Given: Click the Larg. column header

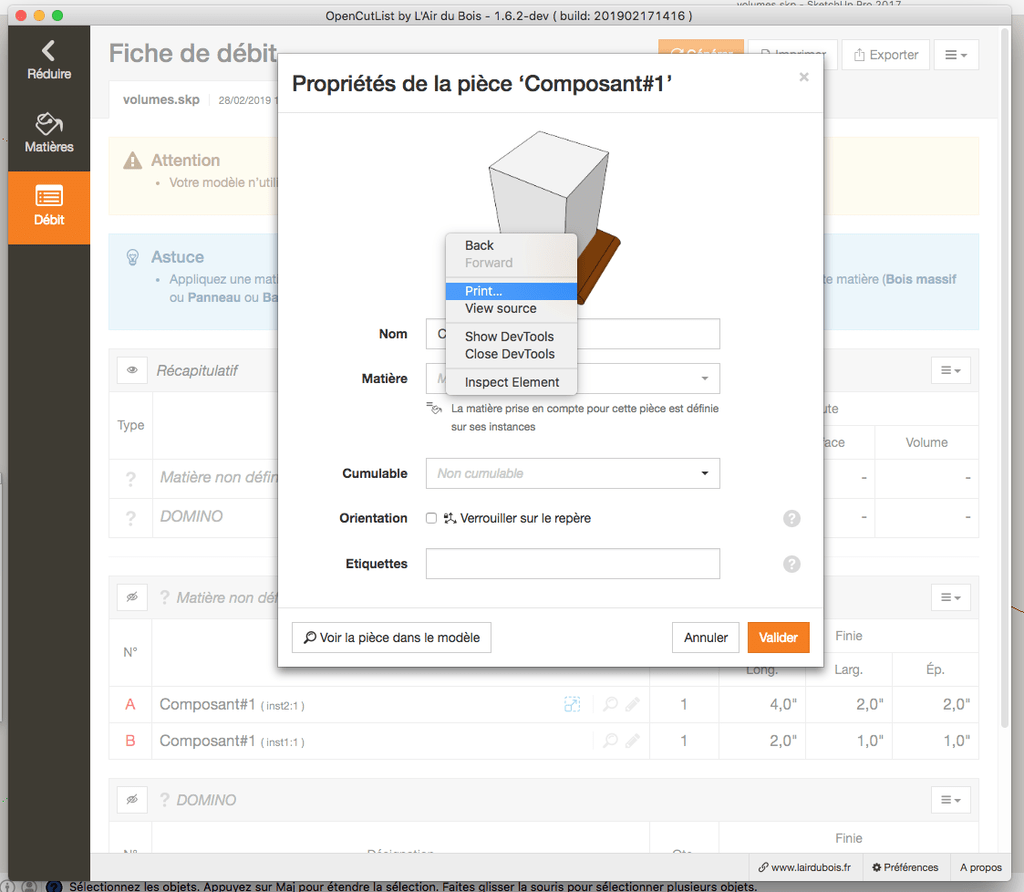Looking at the screenshot, I should pyautogui.click(x=848, y=669).
